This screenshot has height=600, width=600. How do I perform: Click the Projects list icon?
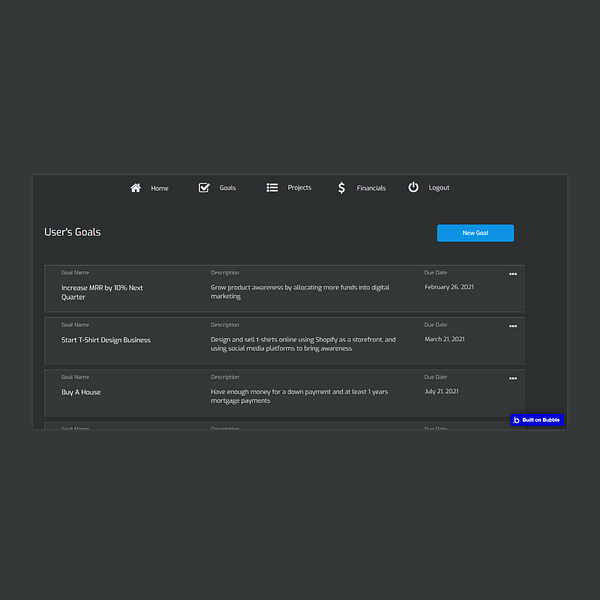pyautogui.click(x=272, y=188)
